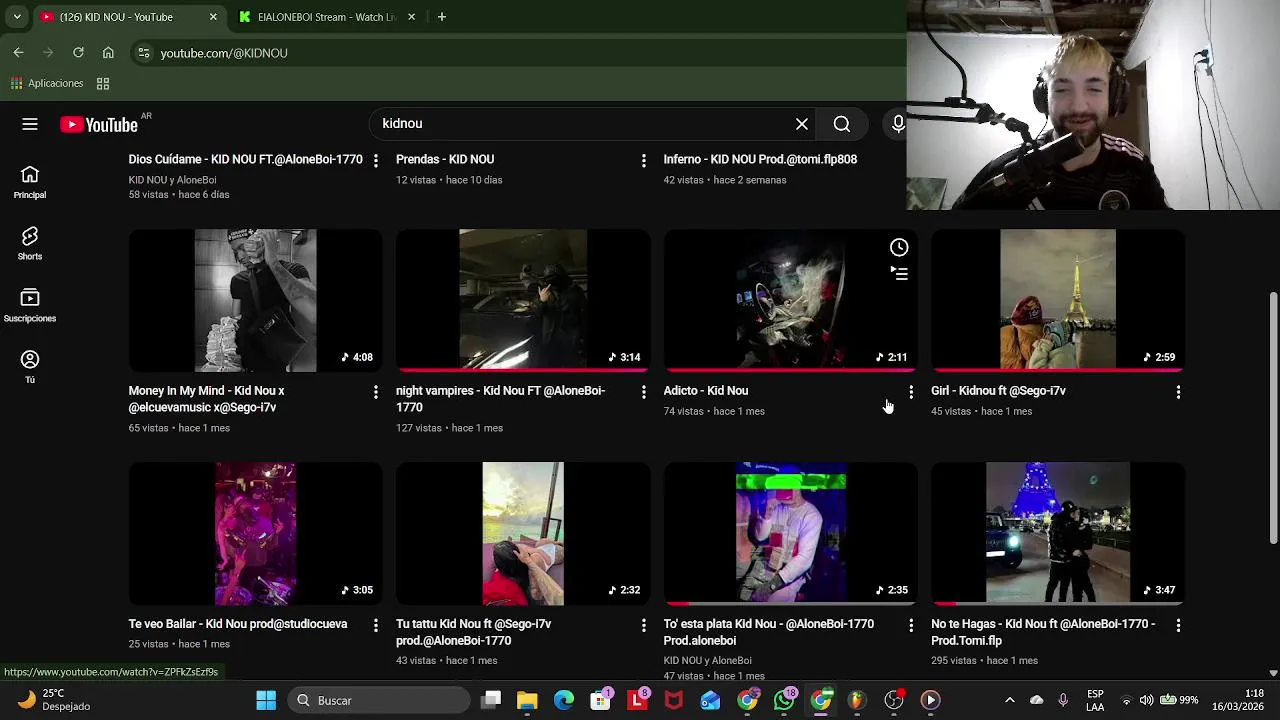Open volume control in system tray

1146,700
